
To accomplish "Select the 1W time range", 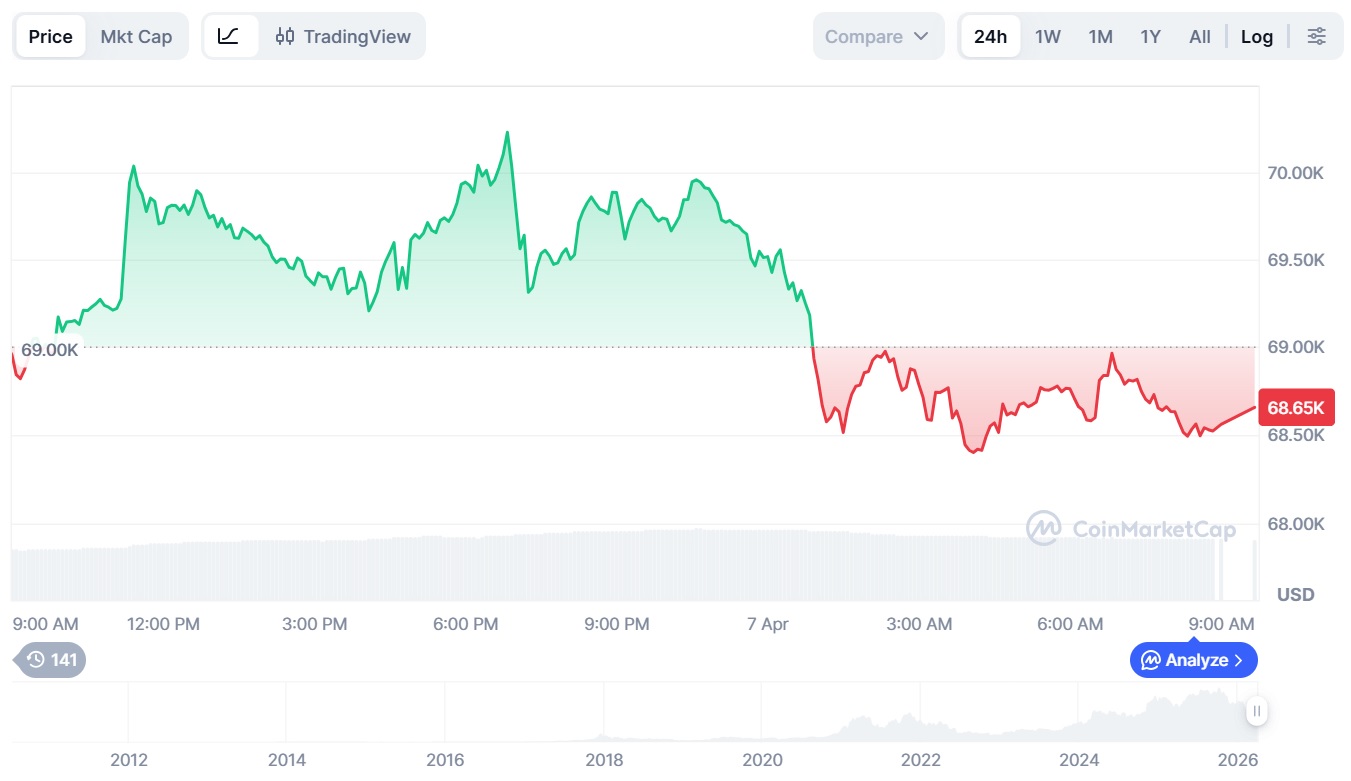I will (1047, 36).
